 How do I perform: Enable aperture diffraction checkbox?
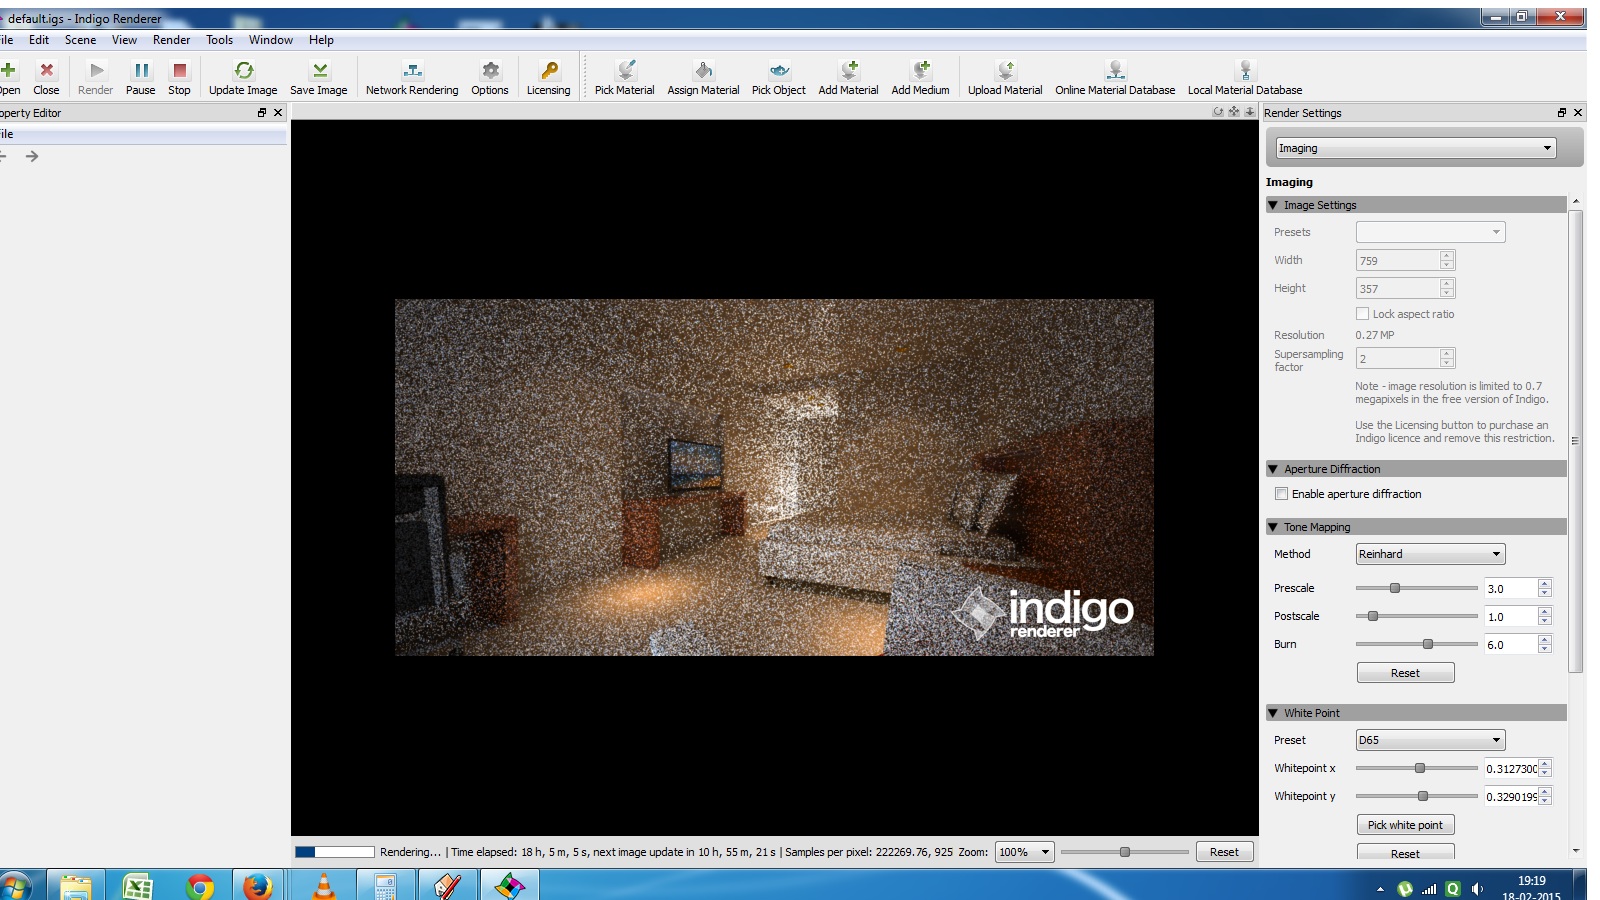coord(1282,494)
